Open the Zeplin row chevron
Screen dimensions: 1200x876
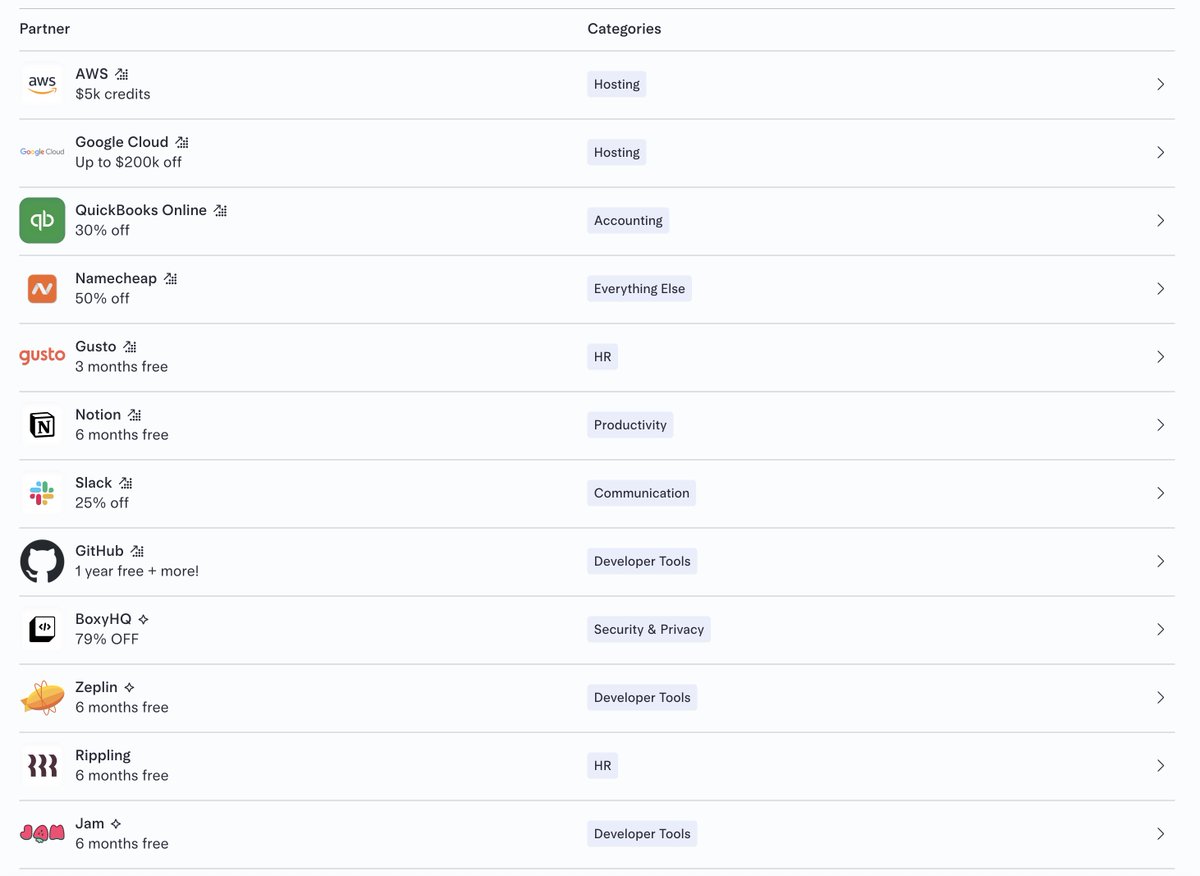pos(1160,697)
